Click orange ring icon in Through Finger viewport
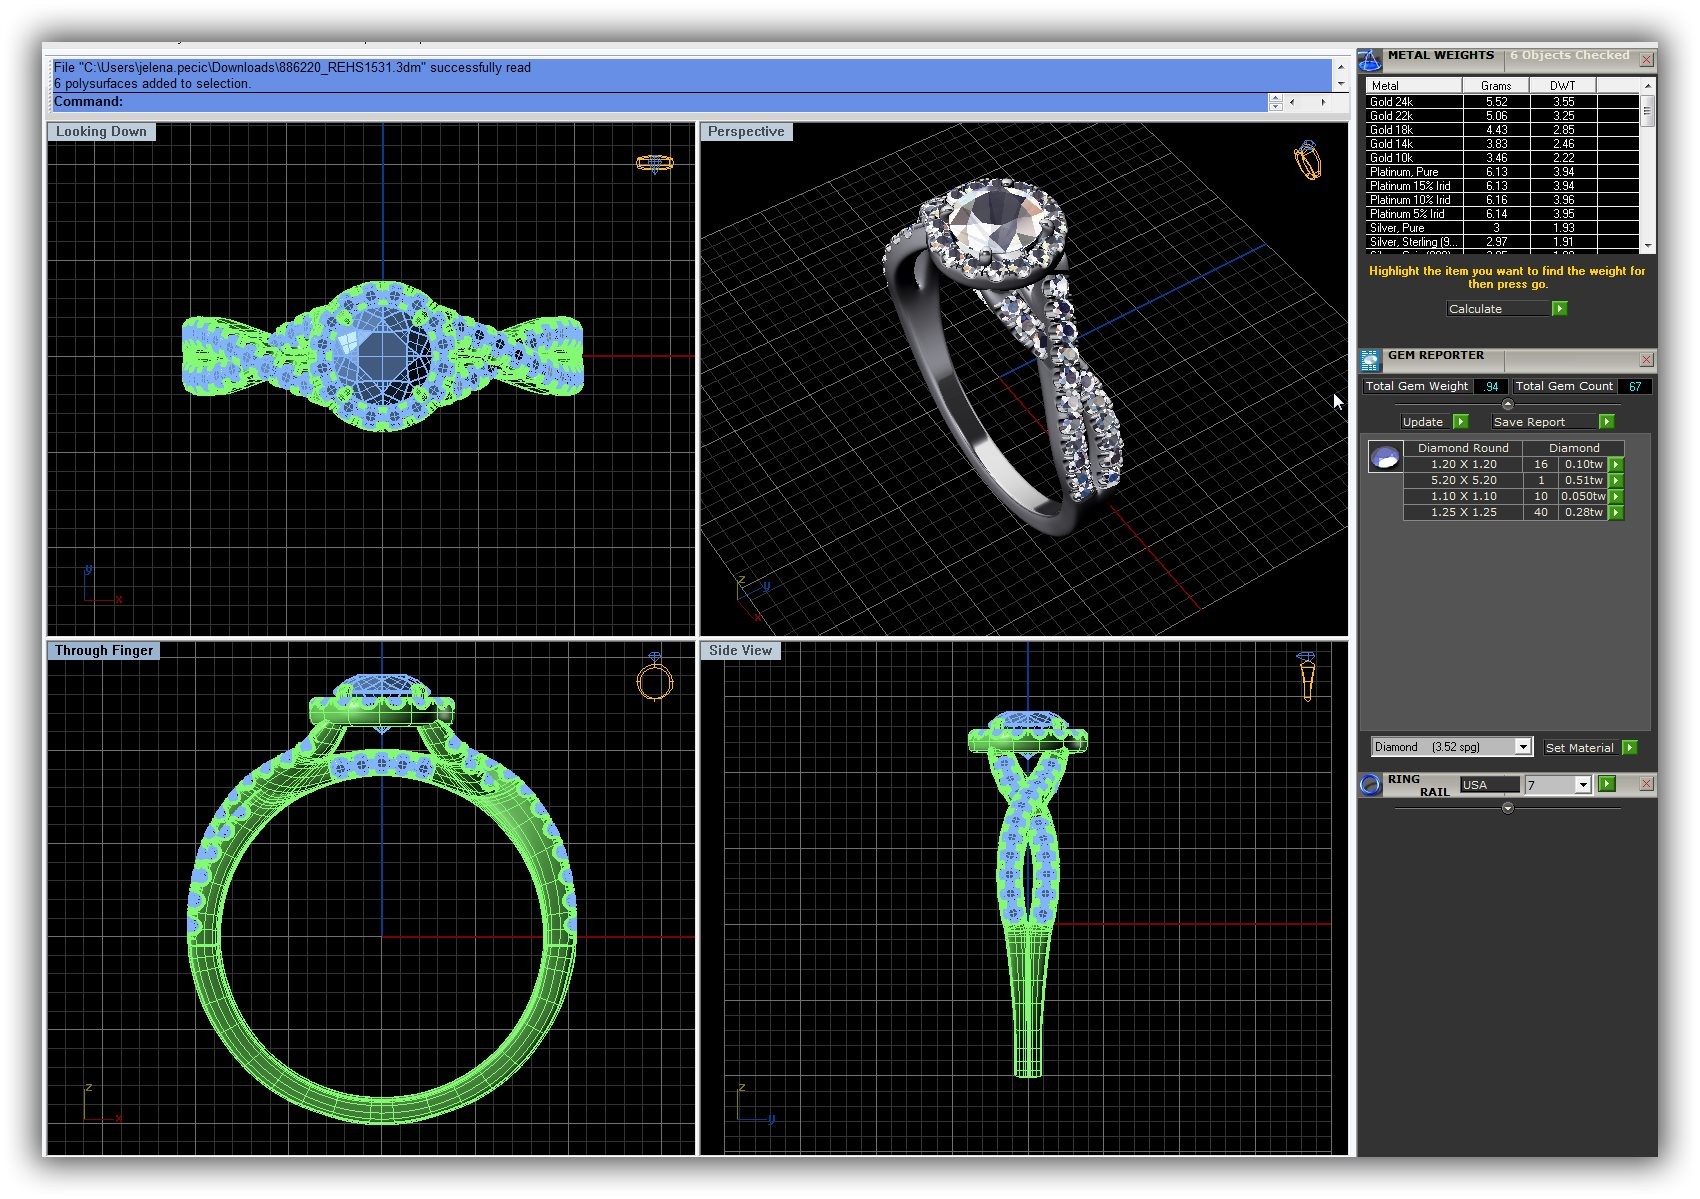1700x1199 pixels. click(655, 679)
